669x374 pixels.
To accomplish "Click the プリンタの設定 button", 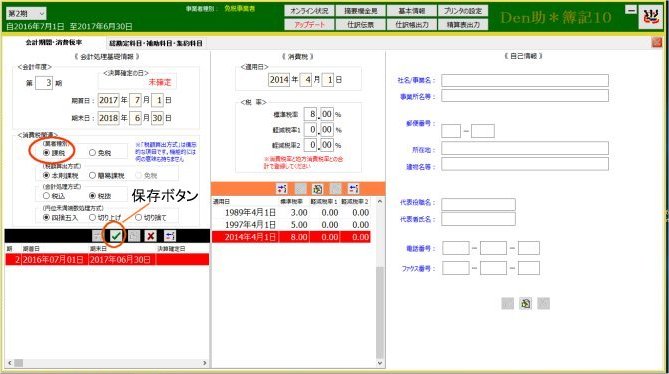I will [x=463, y=11].
